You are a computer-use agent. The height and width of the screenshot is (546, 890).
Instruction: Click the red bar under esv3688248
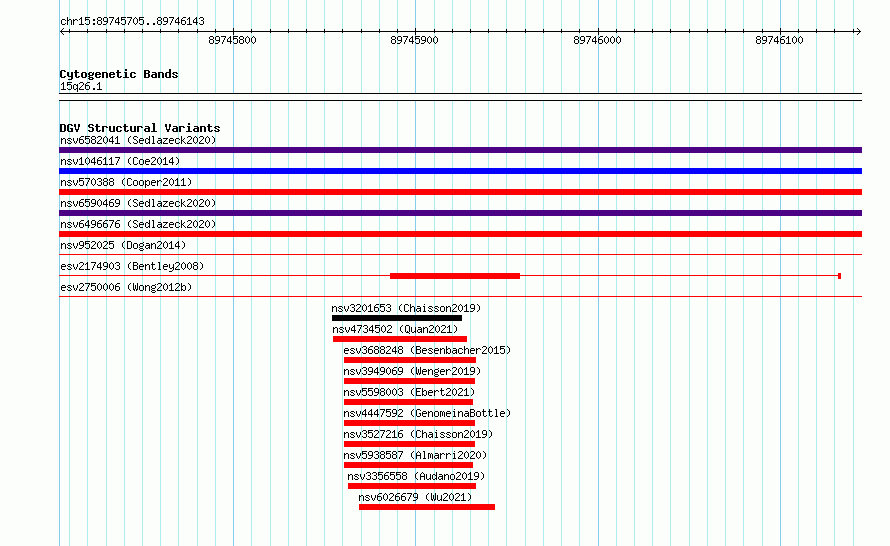tap(410, 360)
